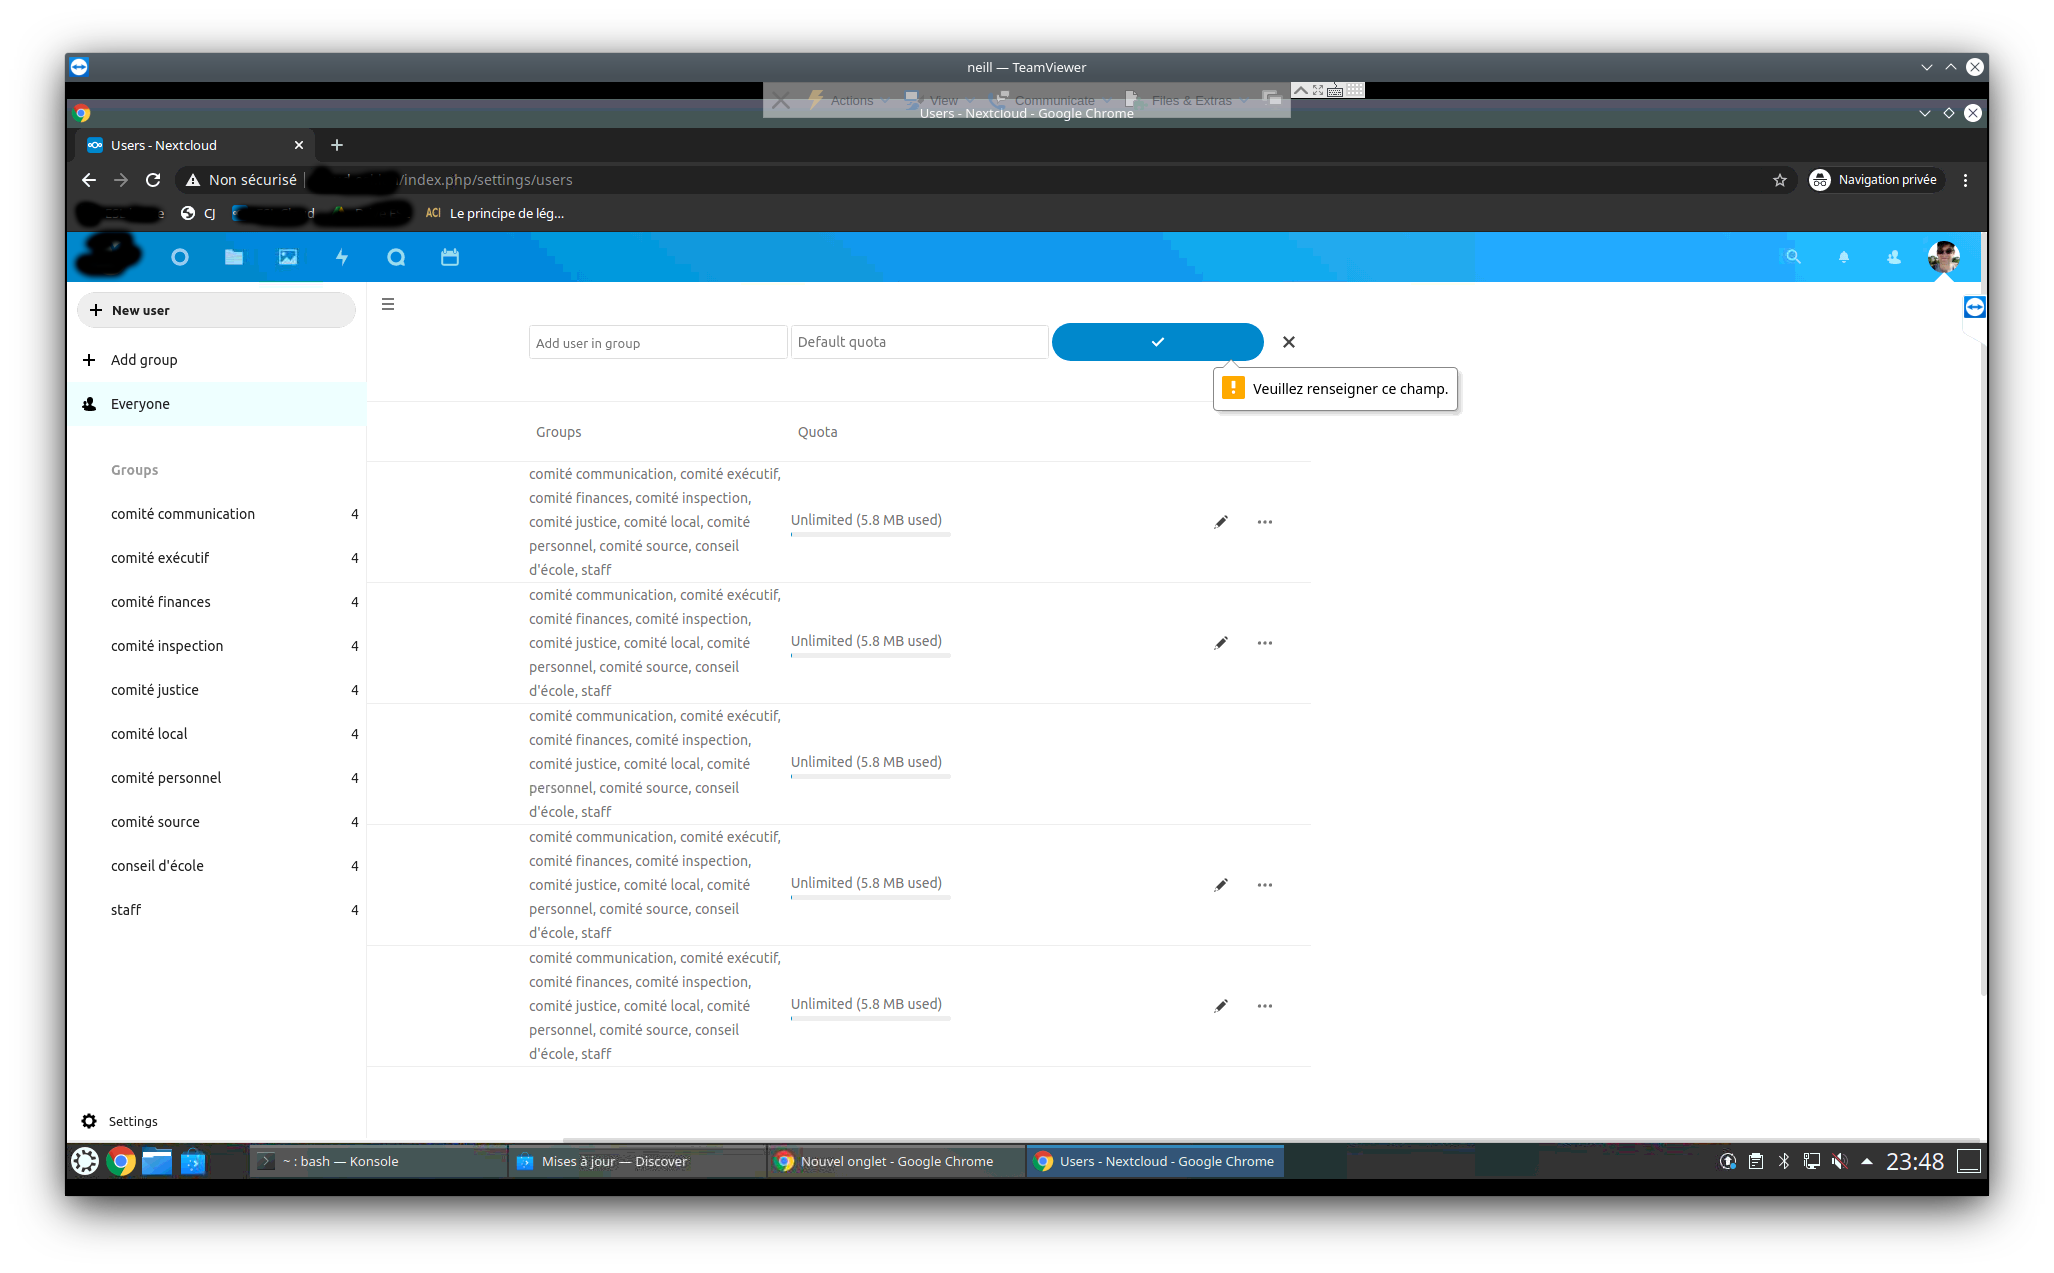Open three-dots actions menu on last user row
This screenshot has width=2054, height=1273.
point(1265,1006)
